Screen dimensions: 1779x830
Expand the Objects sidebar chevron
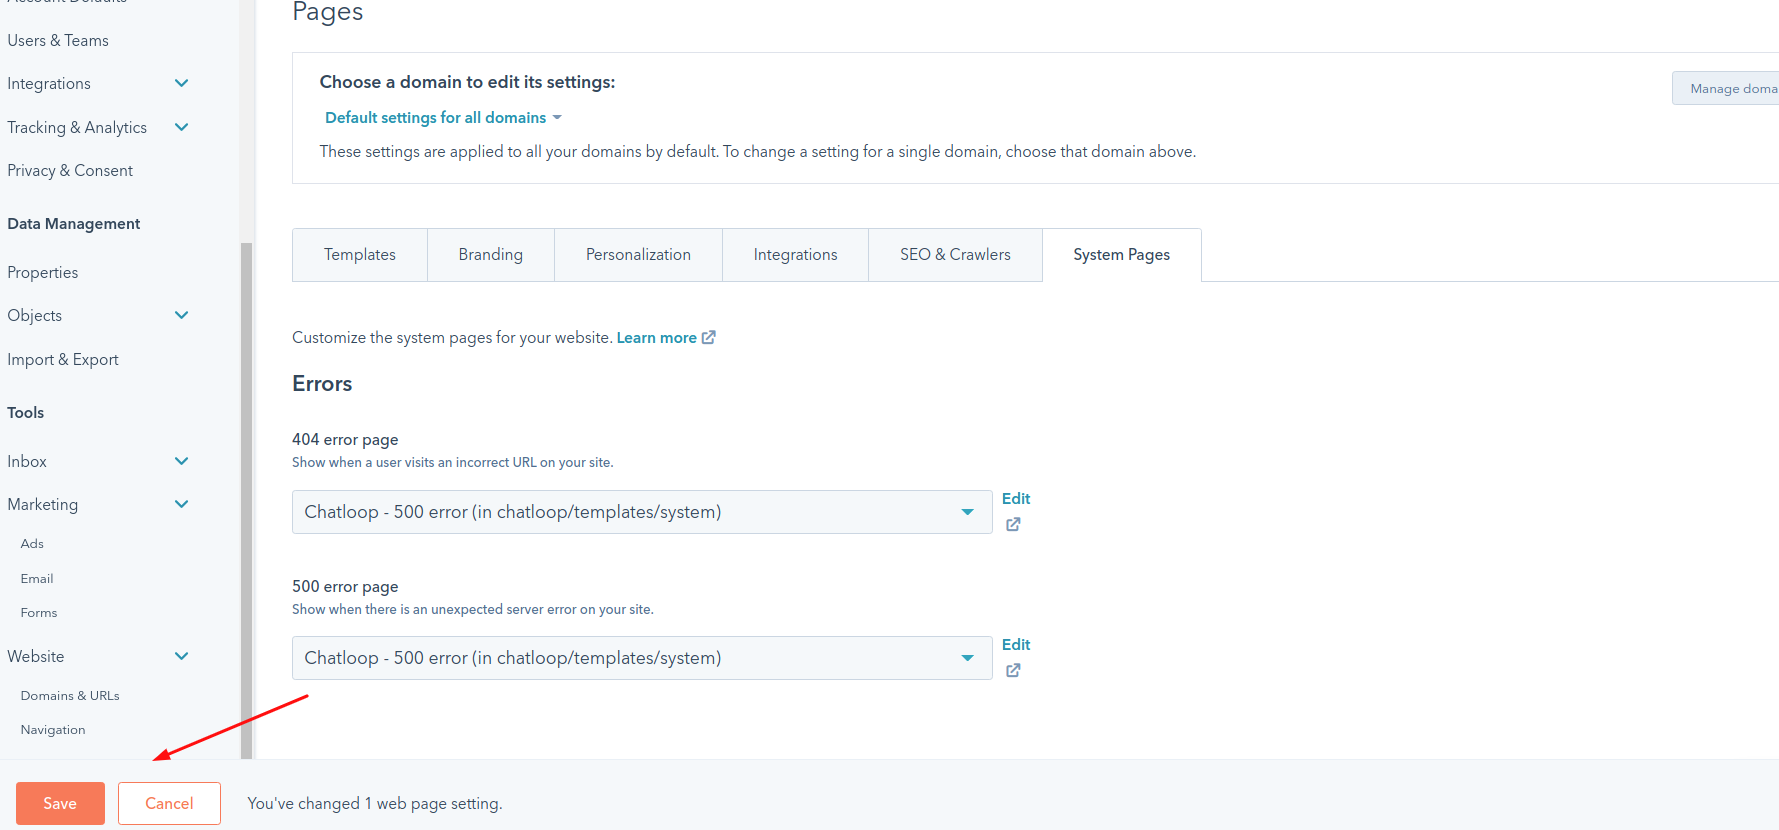(x=181, y=315)
